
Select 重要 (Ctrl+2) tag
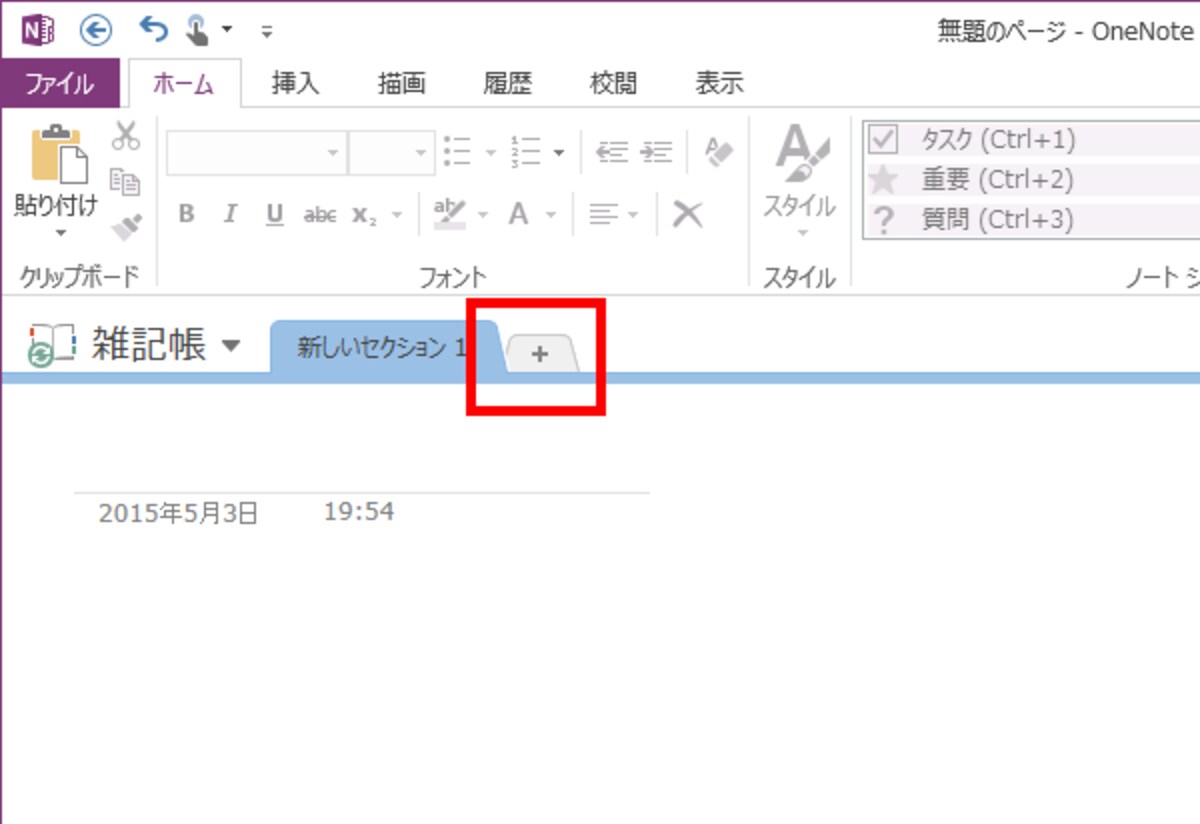tap(1031, 180)
